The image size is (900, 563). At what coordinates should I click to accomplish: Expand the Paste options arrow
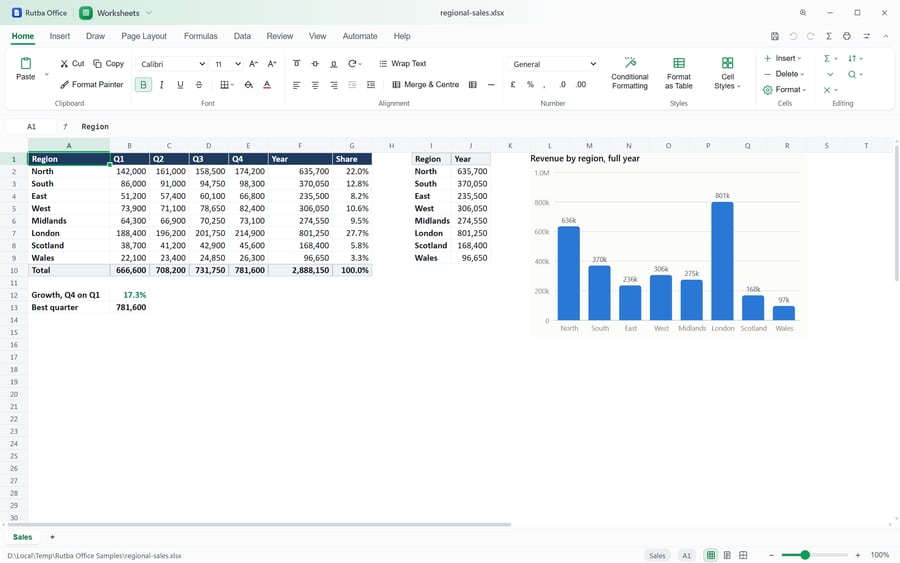click(47, 75)
